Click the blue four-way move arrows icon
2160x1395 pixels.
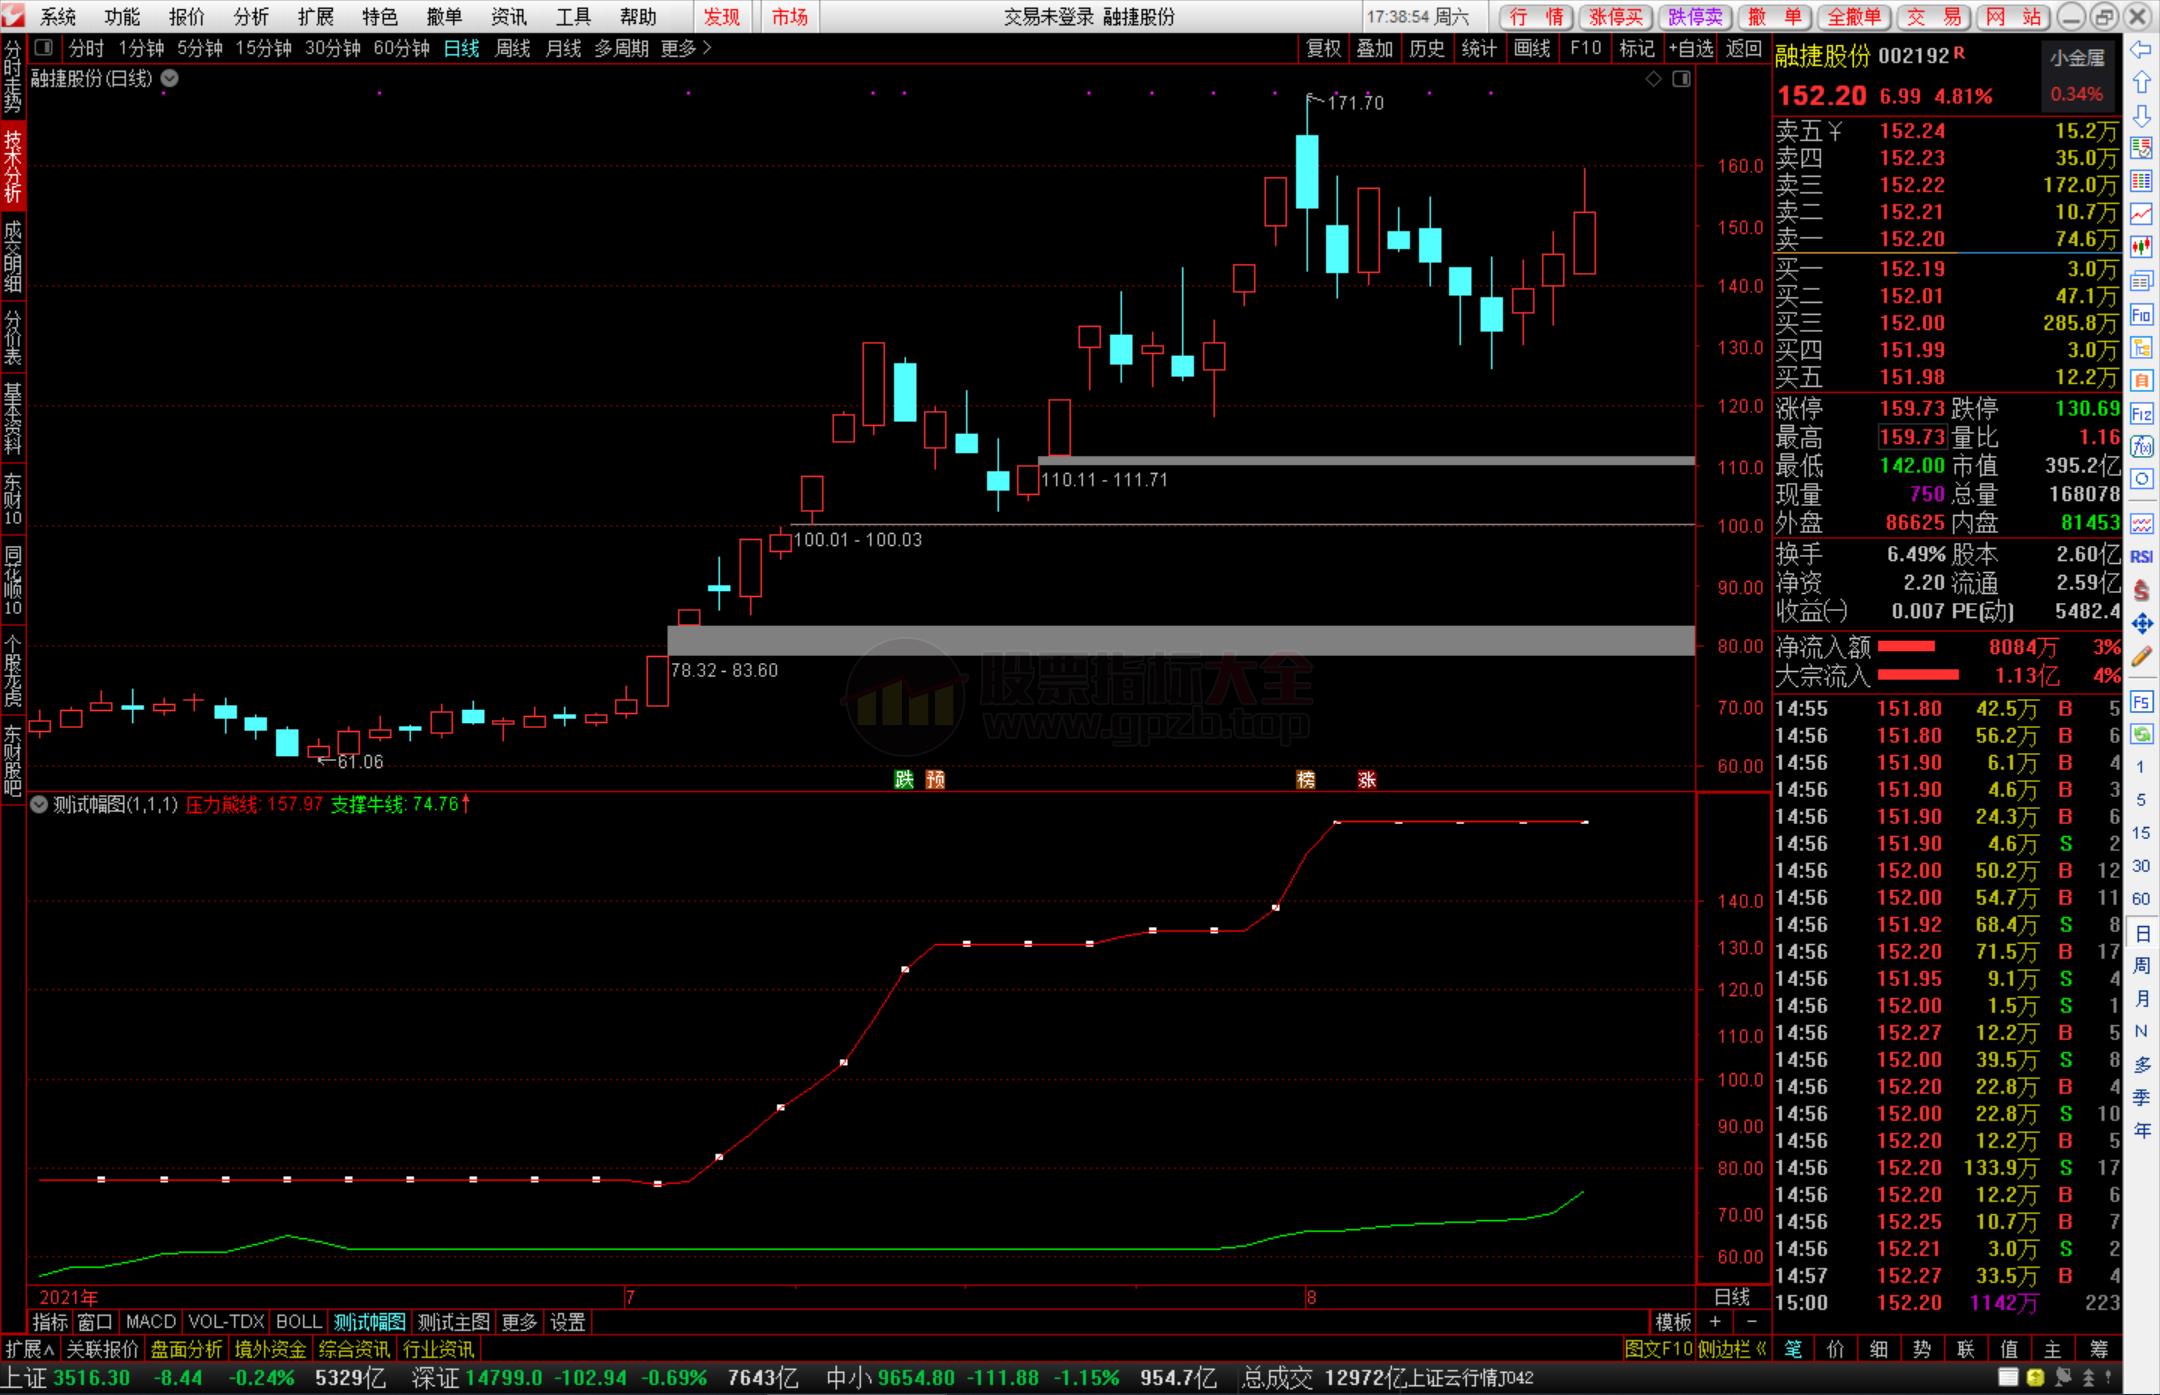click(x=2141, y=624)
